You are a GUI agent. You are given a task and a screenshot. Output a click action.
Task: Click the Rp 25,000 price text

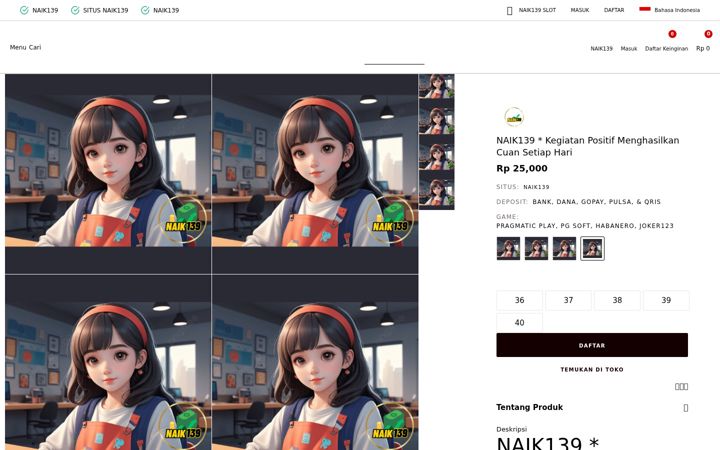[x=522, y=169]
